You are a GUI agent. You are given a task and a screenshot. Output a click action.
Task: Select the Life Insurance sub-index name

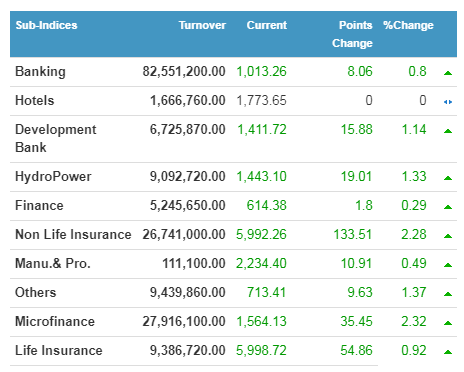pyautogui.click(x=59, y=350)
